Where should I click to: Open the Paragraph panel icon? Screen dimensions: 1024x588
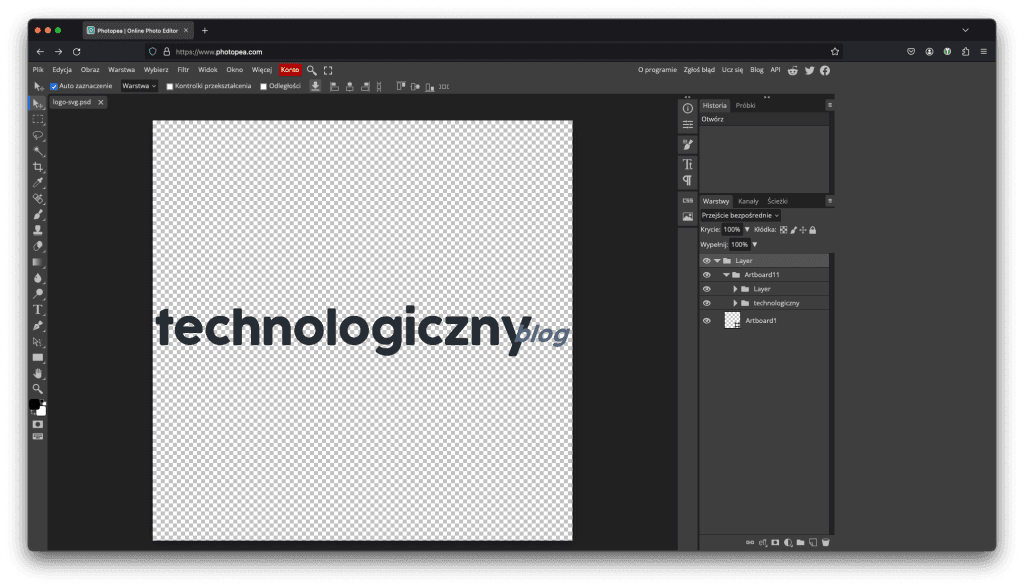(x=688, y=180)
